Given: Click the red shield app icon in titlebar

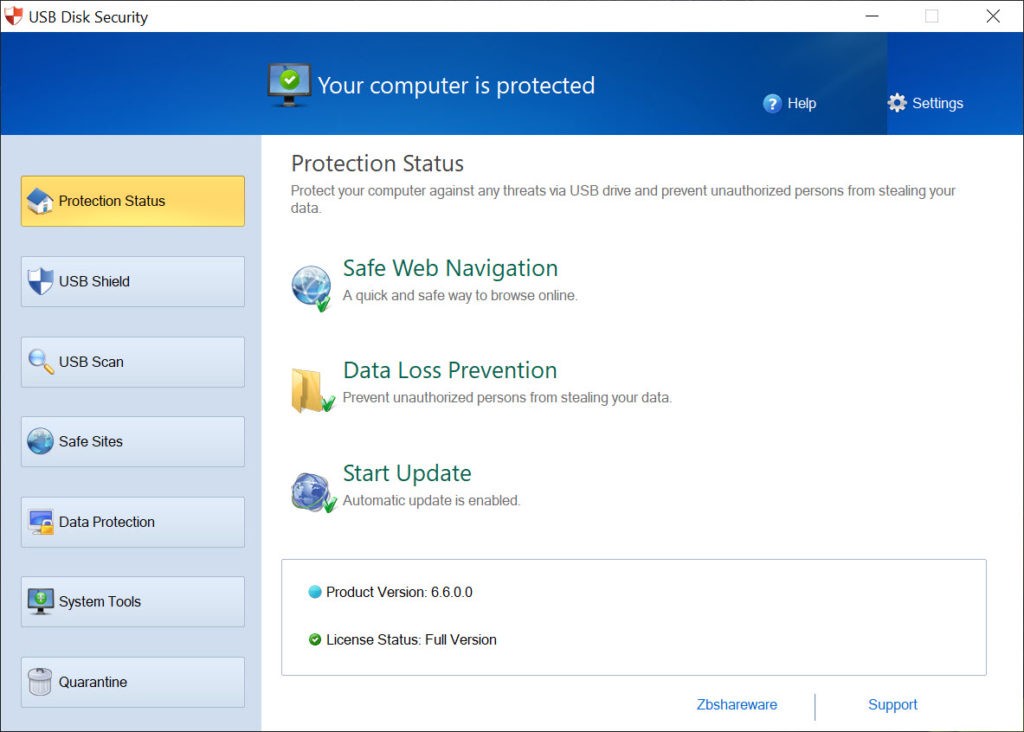Looking at the screenshot, I should pyautogui.click(x=16, y=16).
